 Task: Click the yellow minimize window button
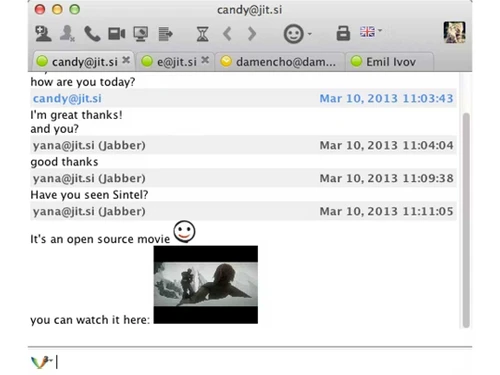pyautogui.click(x=57, y=9)
